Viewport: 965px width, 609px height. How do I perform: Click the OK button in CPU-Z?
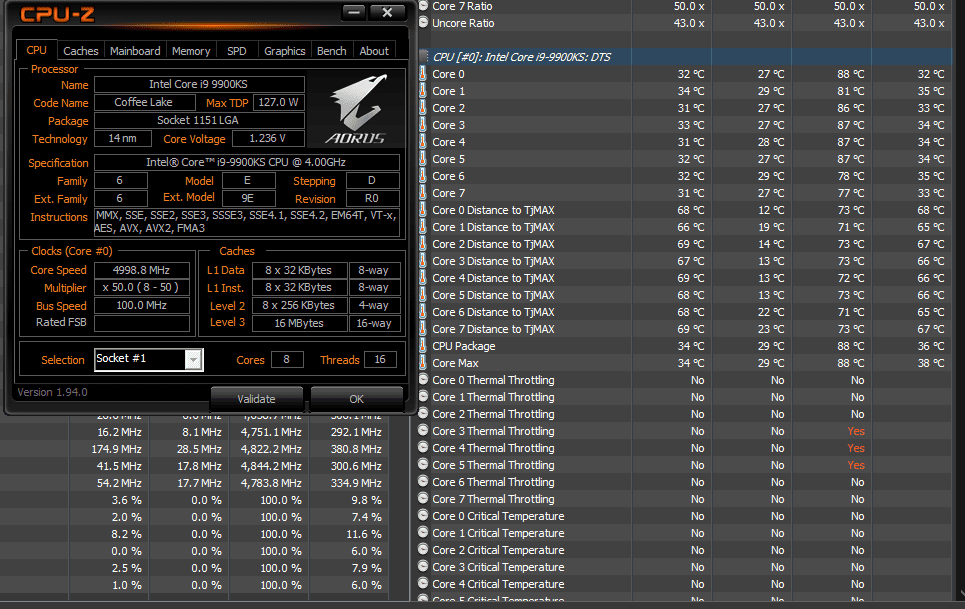pos(357,399)
